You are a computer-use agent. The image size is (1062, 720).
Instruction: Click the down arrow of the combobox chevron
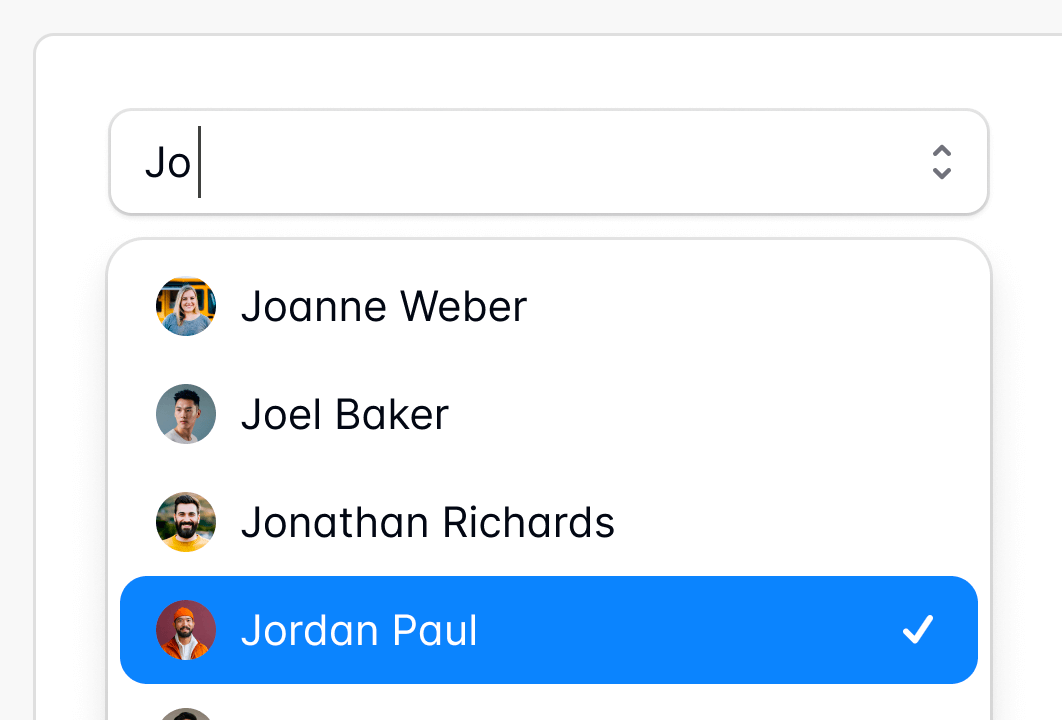pos(941,173)
